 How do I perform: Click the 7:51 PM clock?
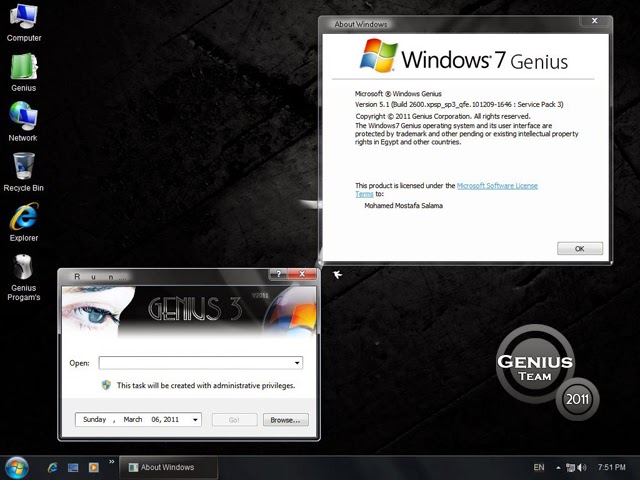pyautogui.click(x=611, y=467)
